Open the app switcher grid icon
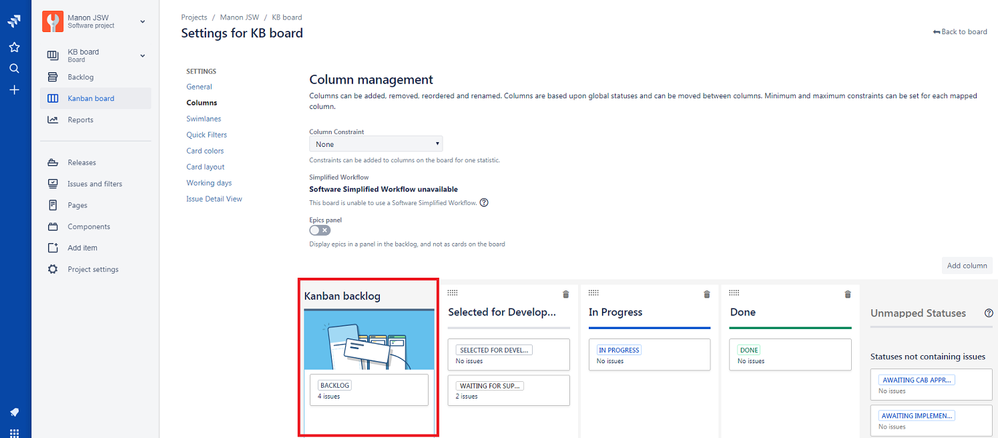The width and height of the screenshot is (998, 438). click(14, 433)
